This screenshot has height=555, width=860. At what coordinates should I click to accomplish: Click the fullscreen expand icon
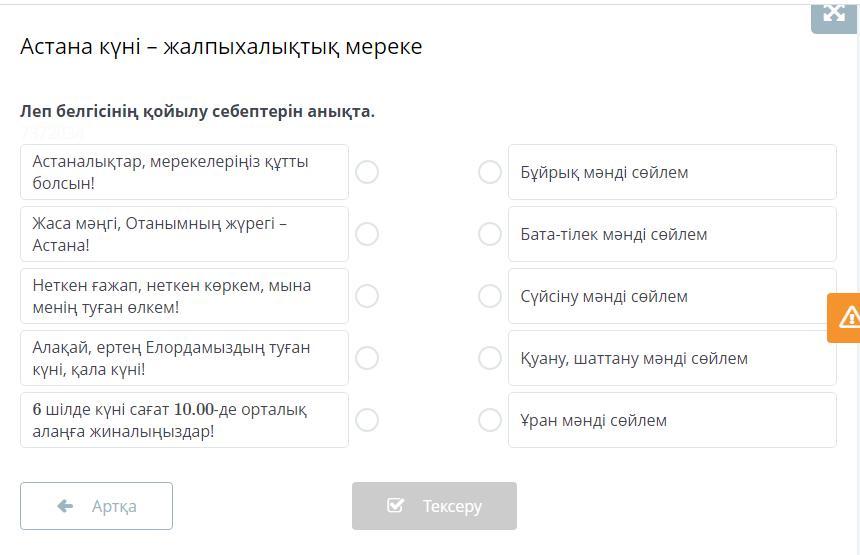(x=833, y=14)
